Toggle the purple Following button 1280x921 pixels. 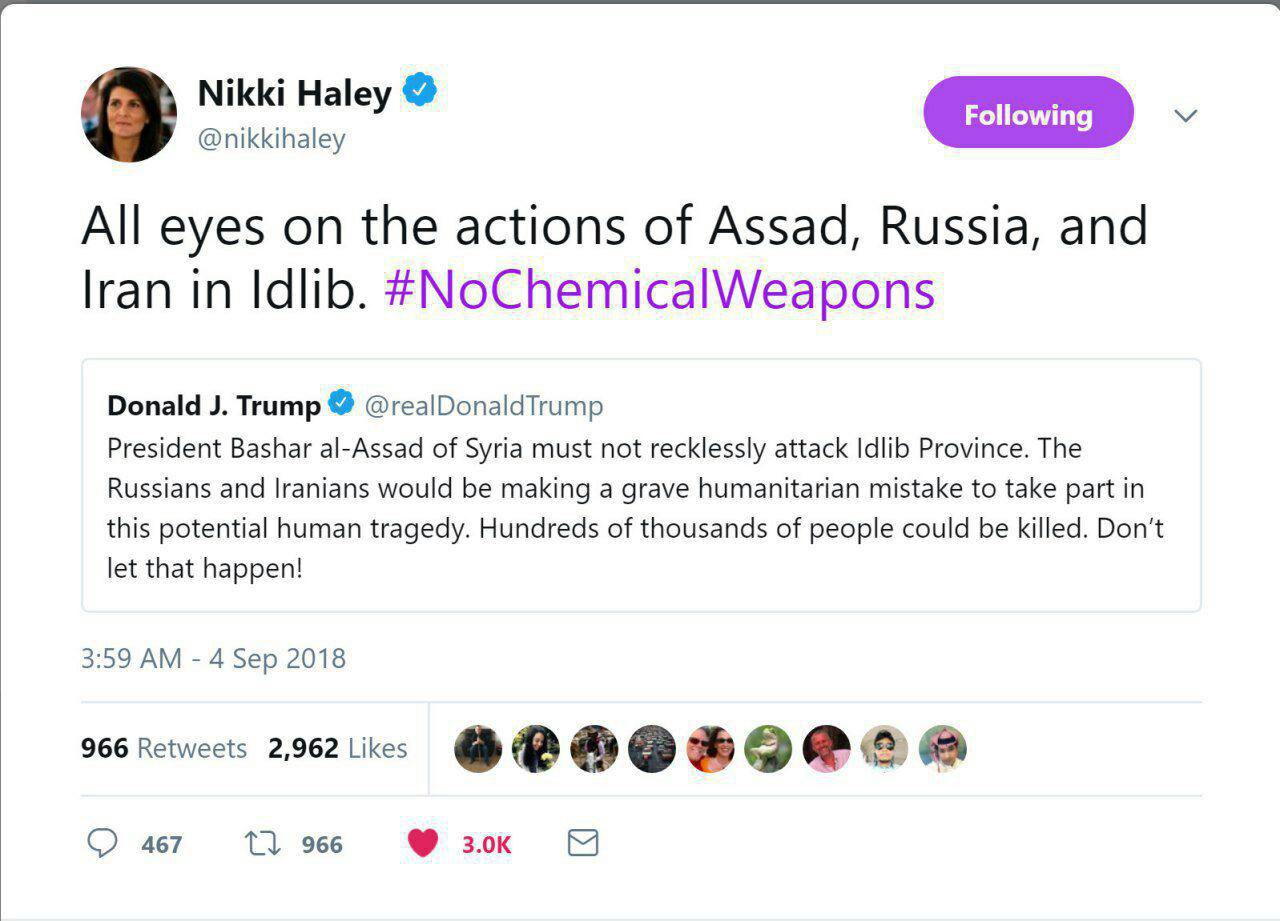(x=1028, y=115)
